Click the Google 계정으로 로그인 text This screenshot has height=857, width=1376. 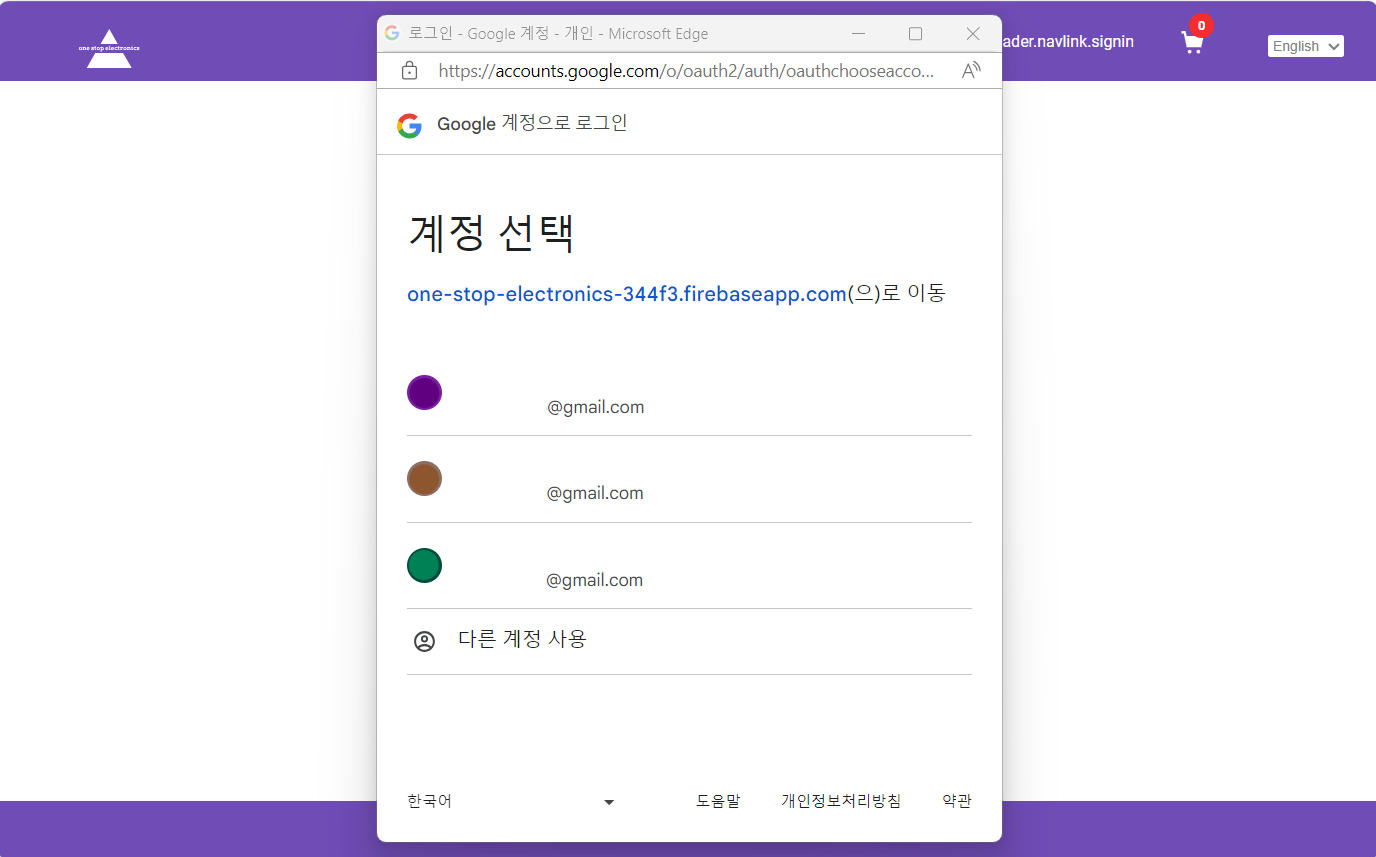pos(532,124)
